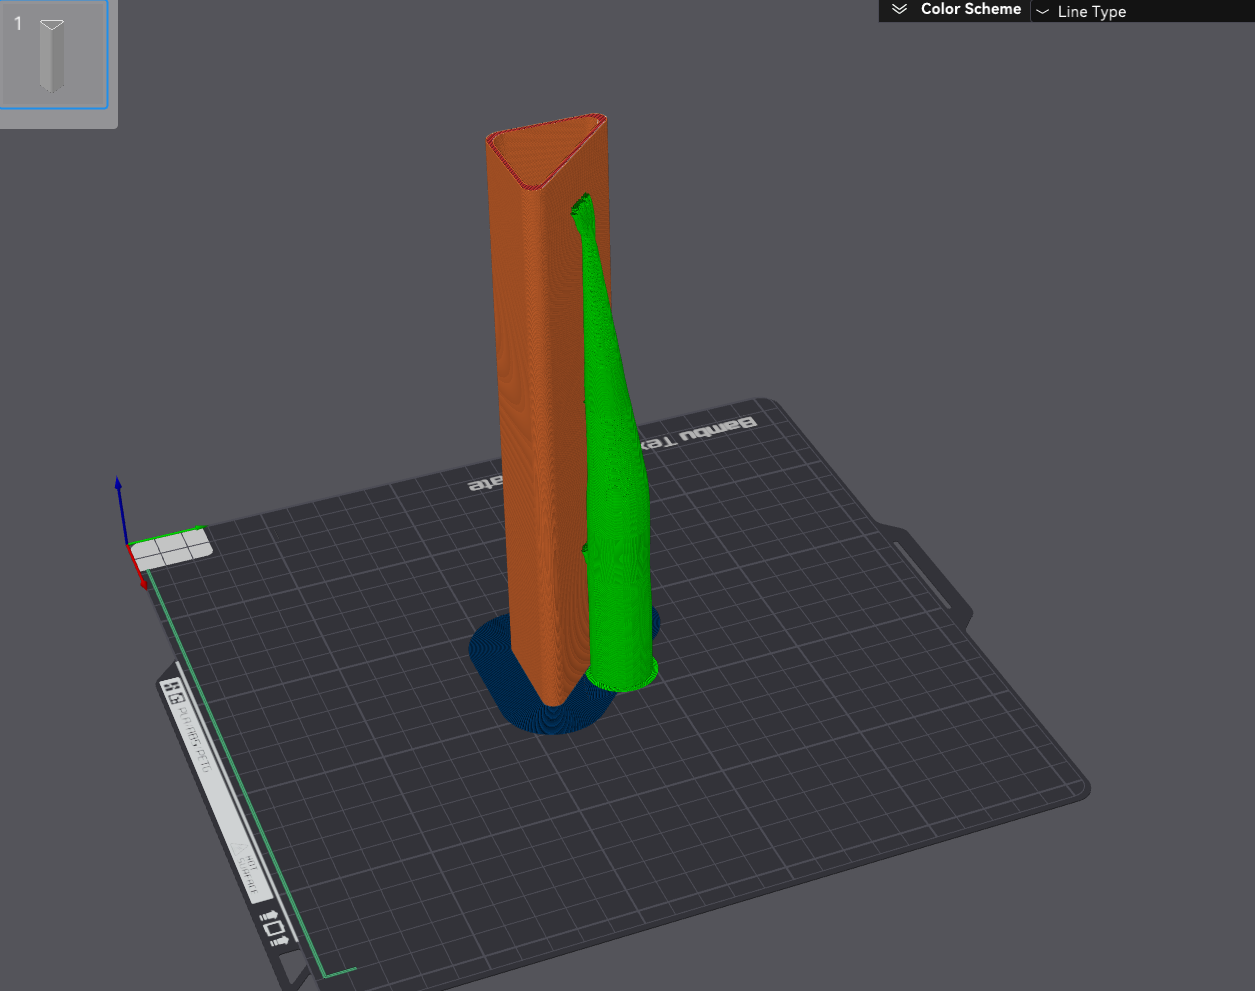Click the pointed top tip of the support
This screenshot has height=991, width=1255.
pyautogui.click(x=583, y=203)
